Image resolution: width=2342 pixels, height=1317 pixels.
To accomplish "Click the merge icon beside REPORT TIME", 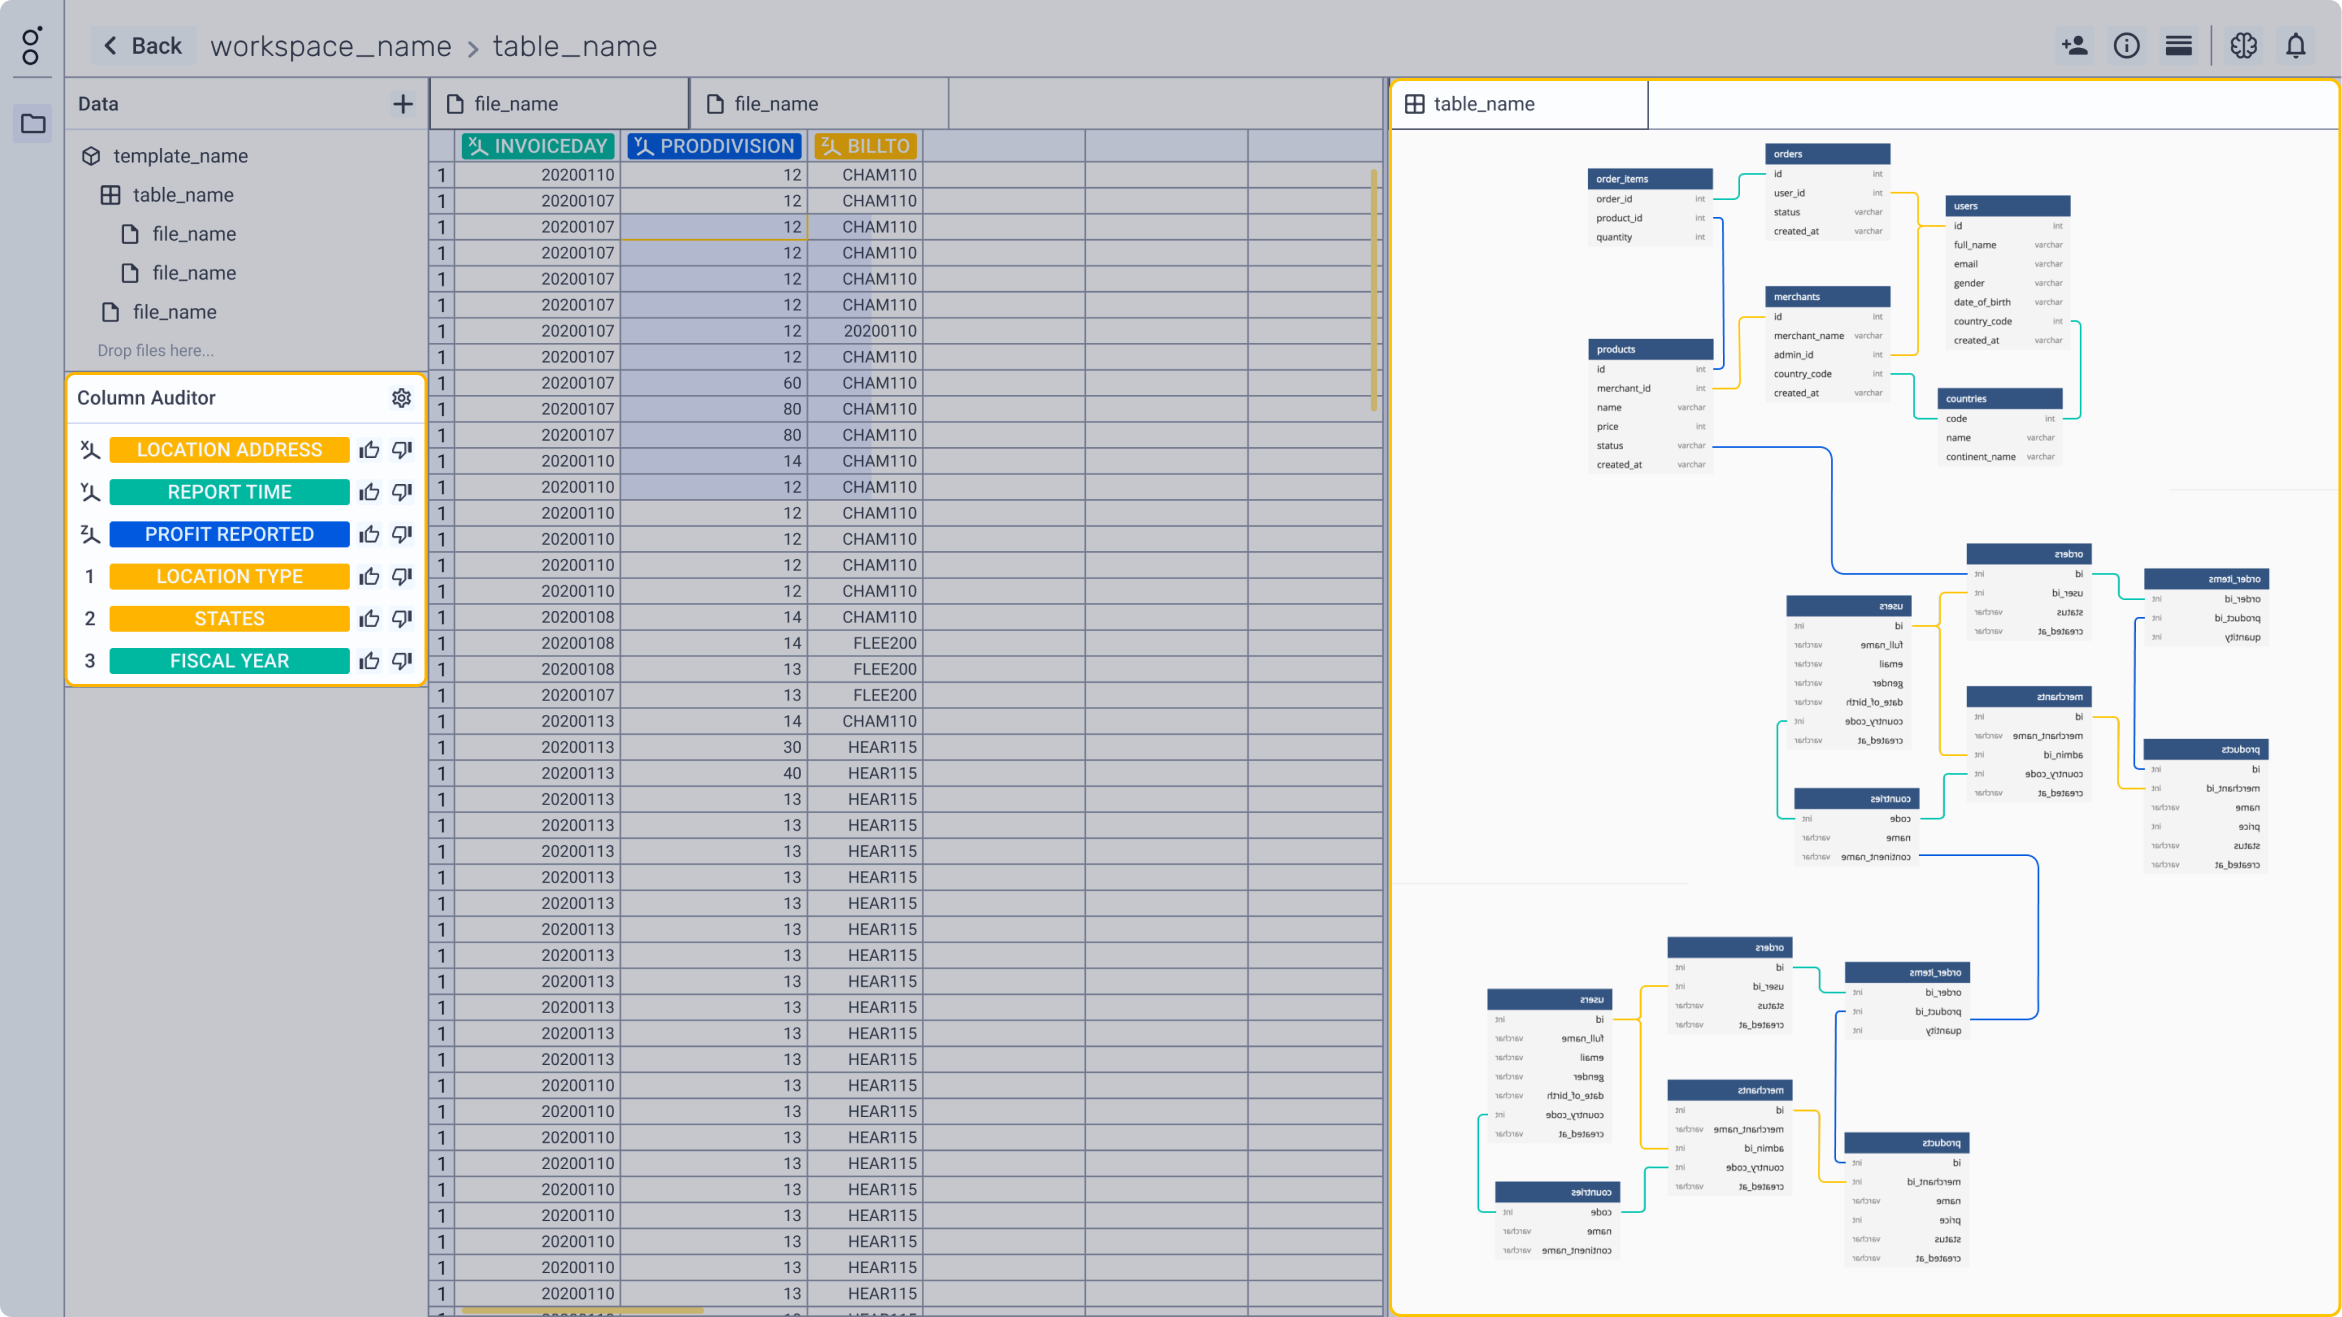I will 90,492.
